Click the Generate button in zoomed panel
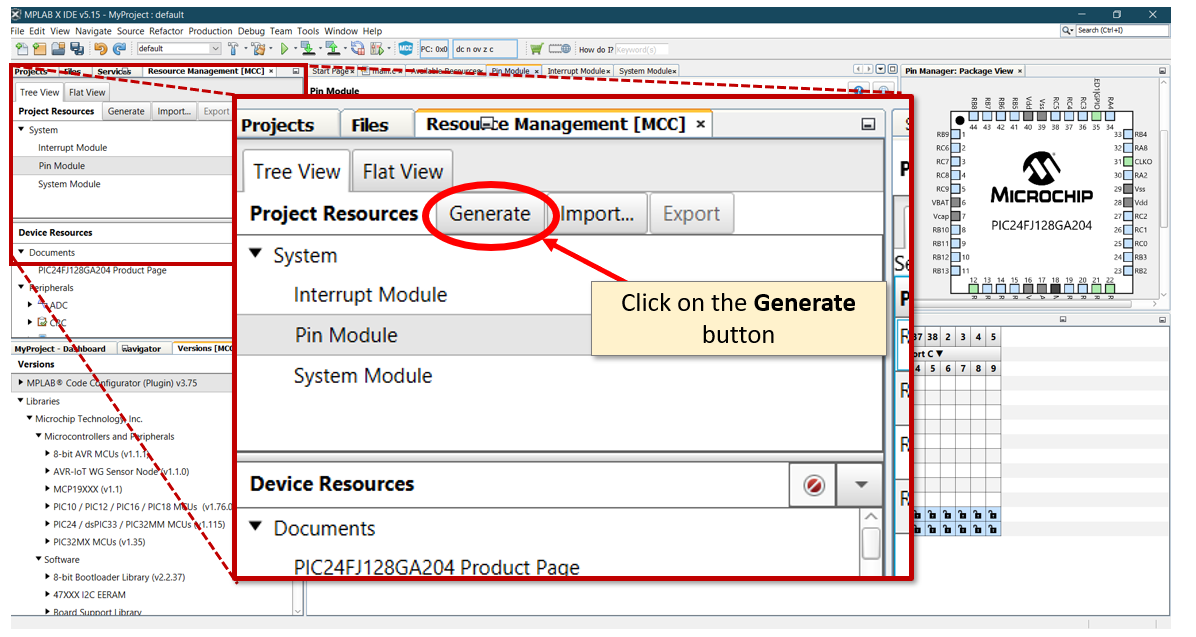This screenshot has height=637, width=1196. pyautogui.click(x=489, y=214)
